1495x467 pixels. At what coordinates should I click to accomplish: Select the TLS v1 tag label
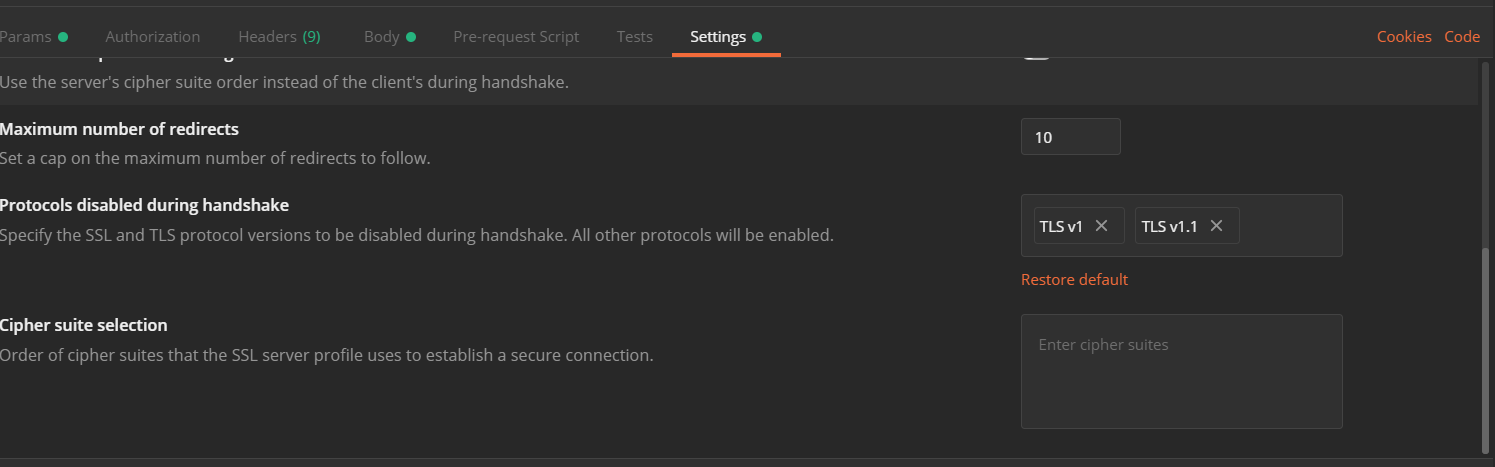1061,226
